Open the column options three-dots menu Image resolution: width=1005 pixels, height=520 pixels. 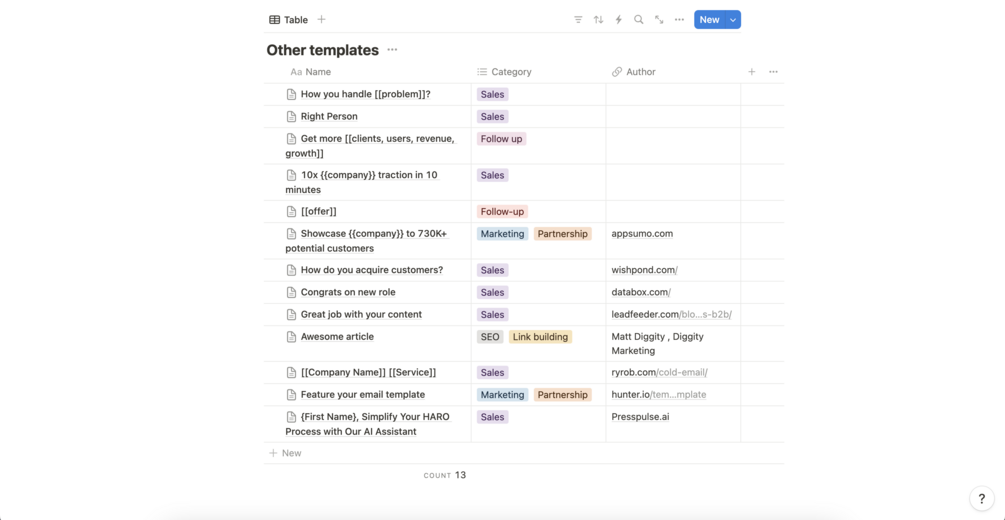773,72
